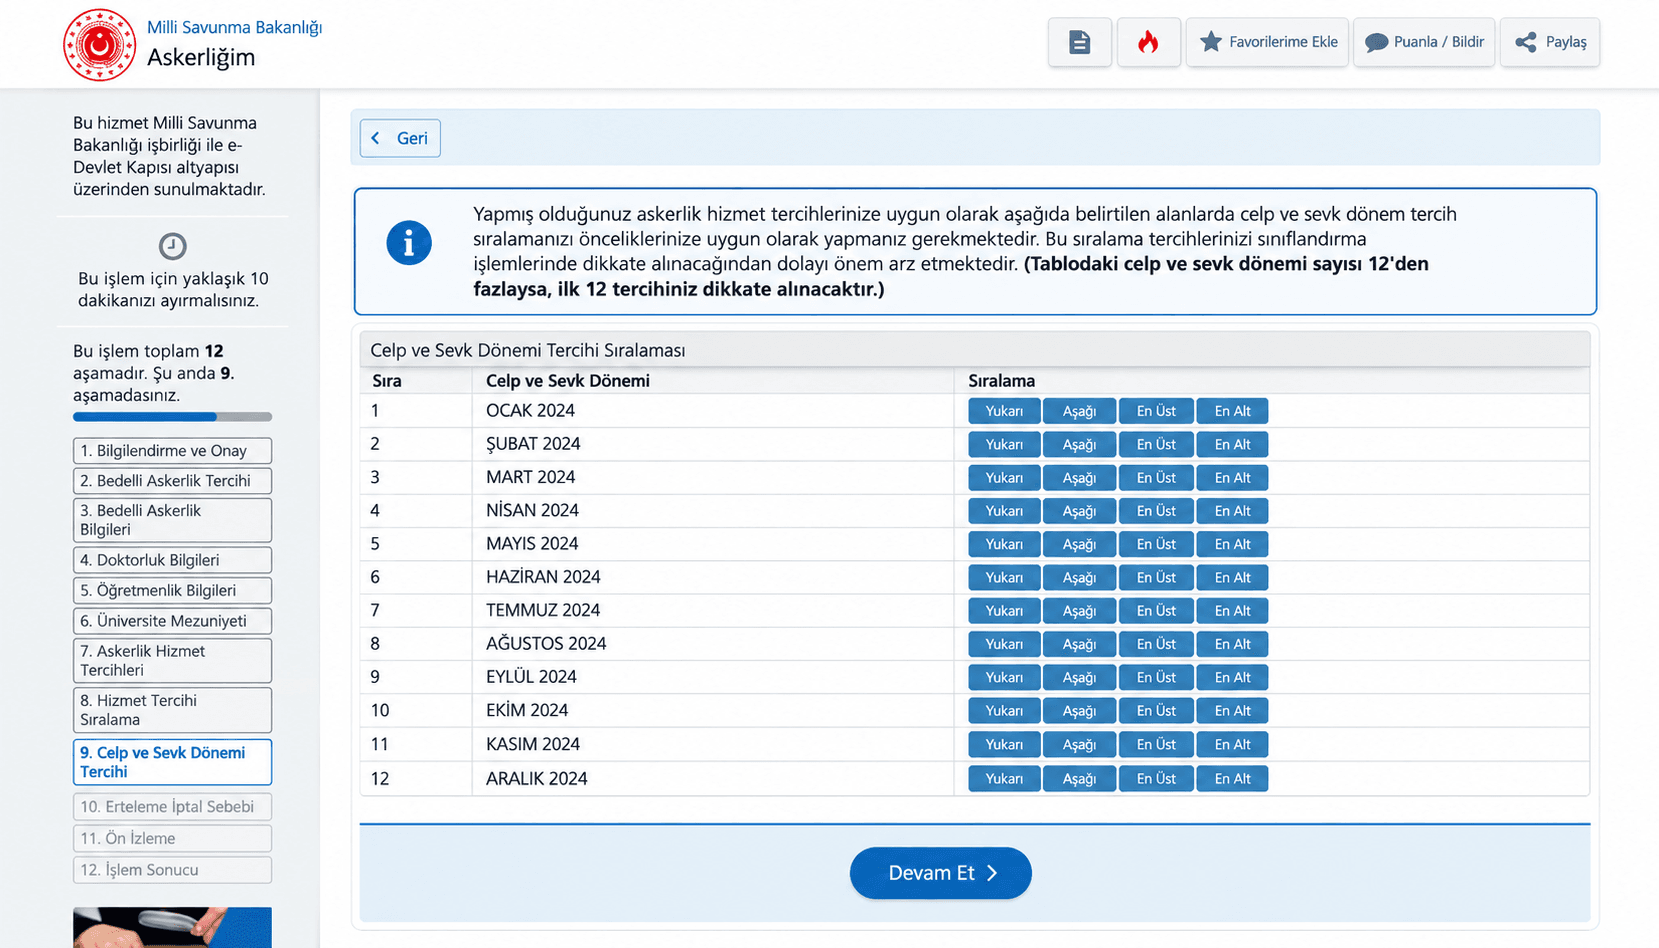This screenshot has height=948, width=1659.
Task: Open step 8. Hizmet Tercihi Sıralama
Action: 172,710
